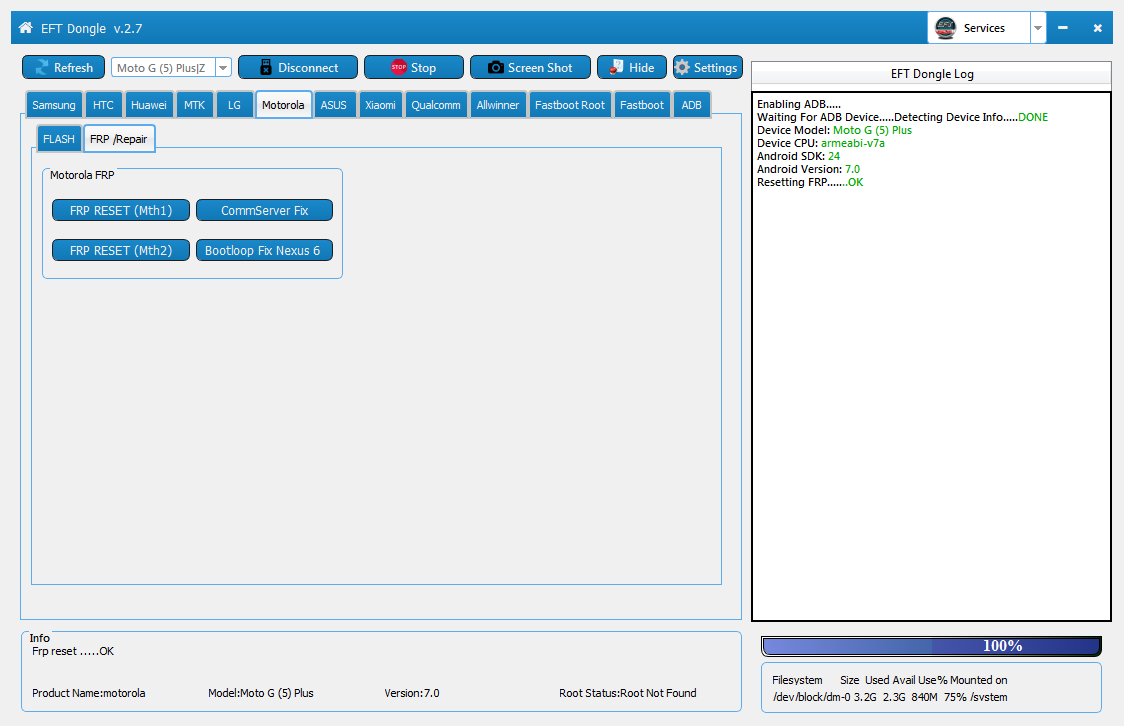The width and height of the screenshot is (1124, 726).
Task: Click the Hide button icon
Action: tap(616, 67)
